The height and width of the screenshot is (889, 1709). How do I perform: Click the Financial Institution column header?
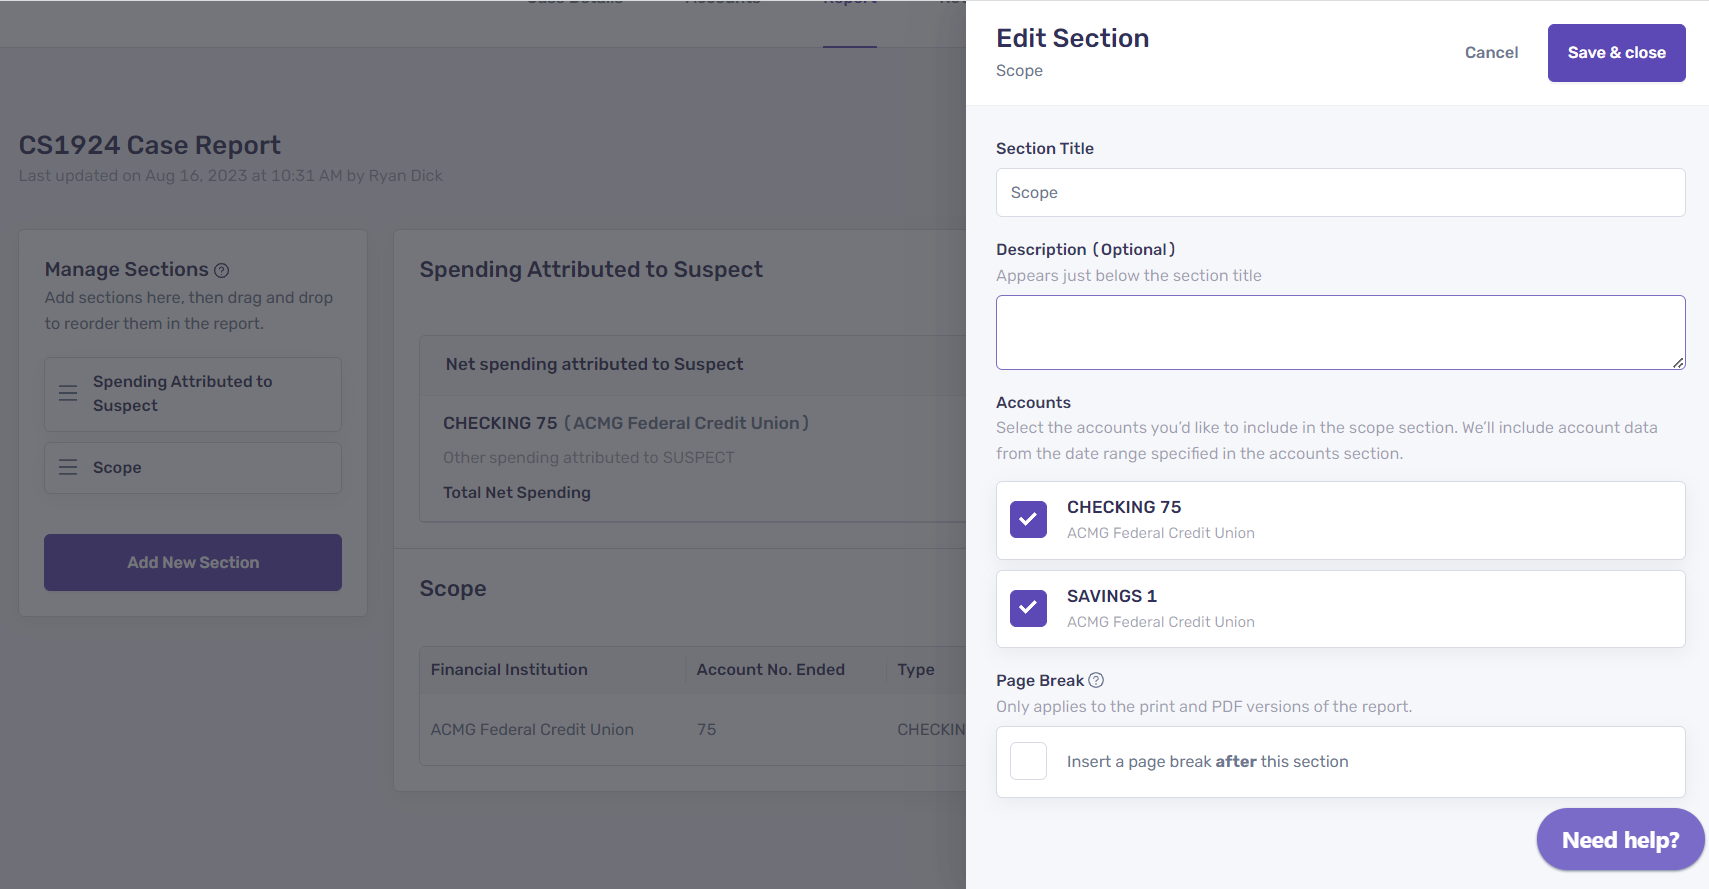[509, 670]
